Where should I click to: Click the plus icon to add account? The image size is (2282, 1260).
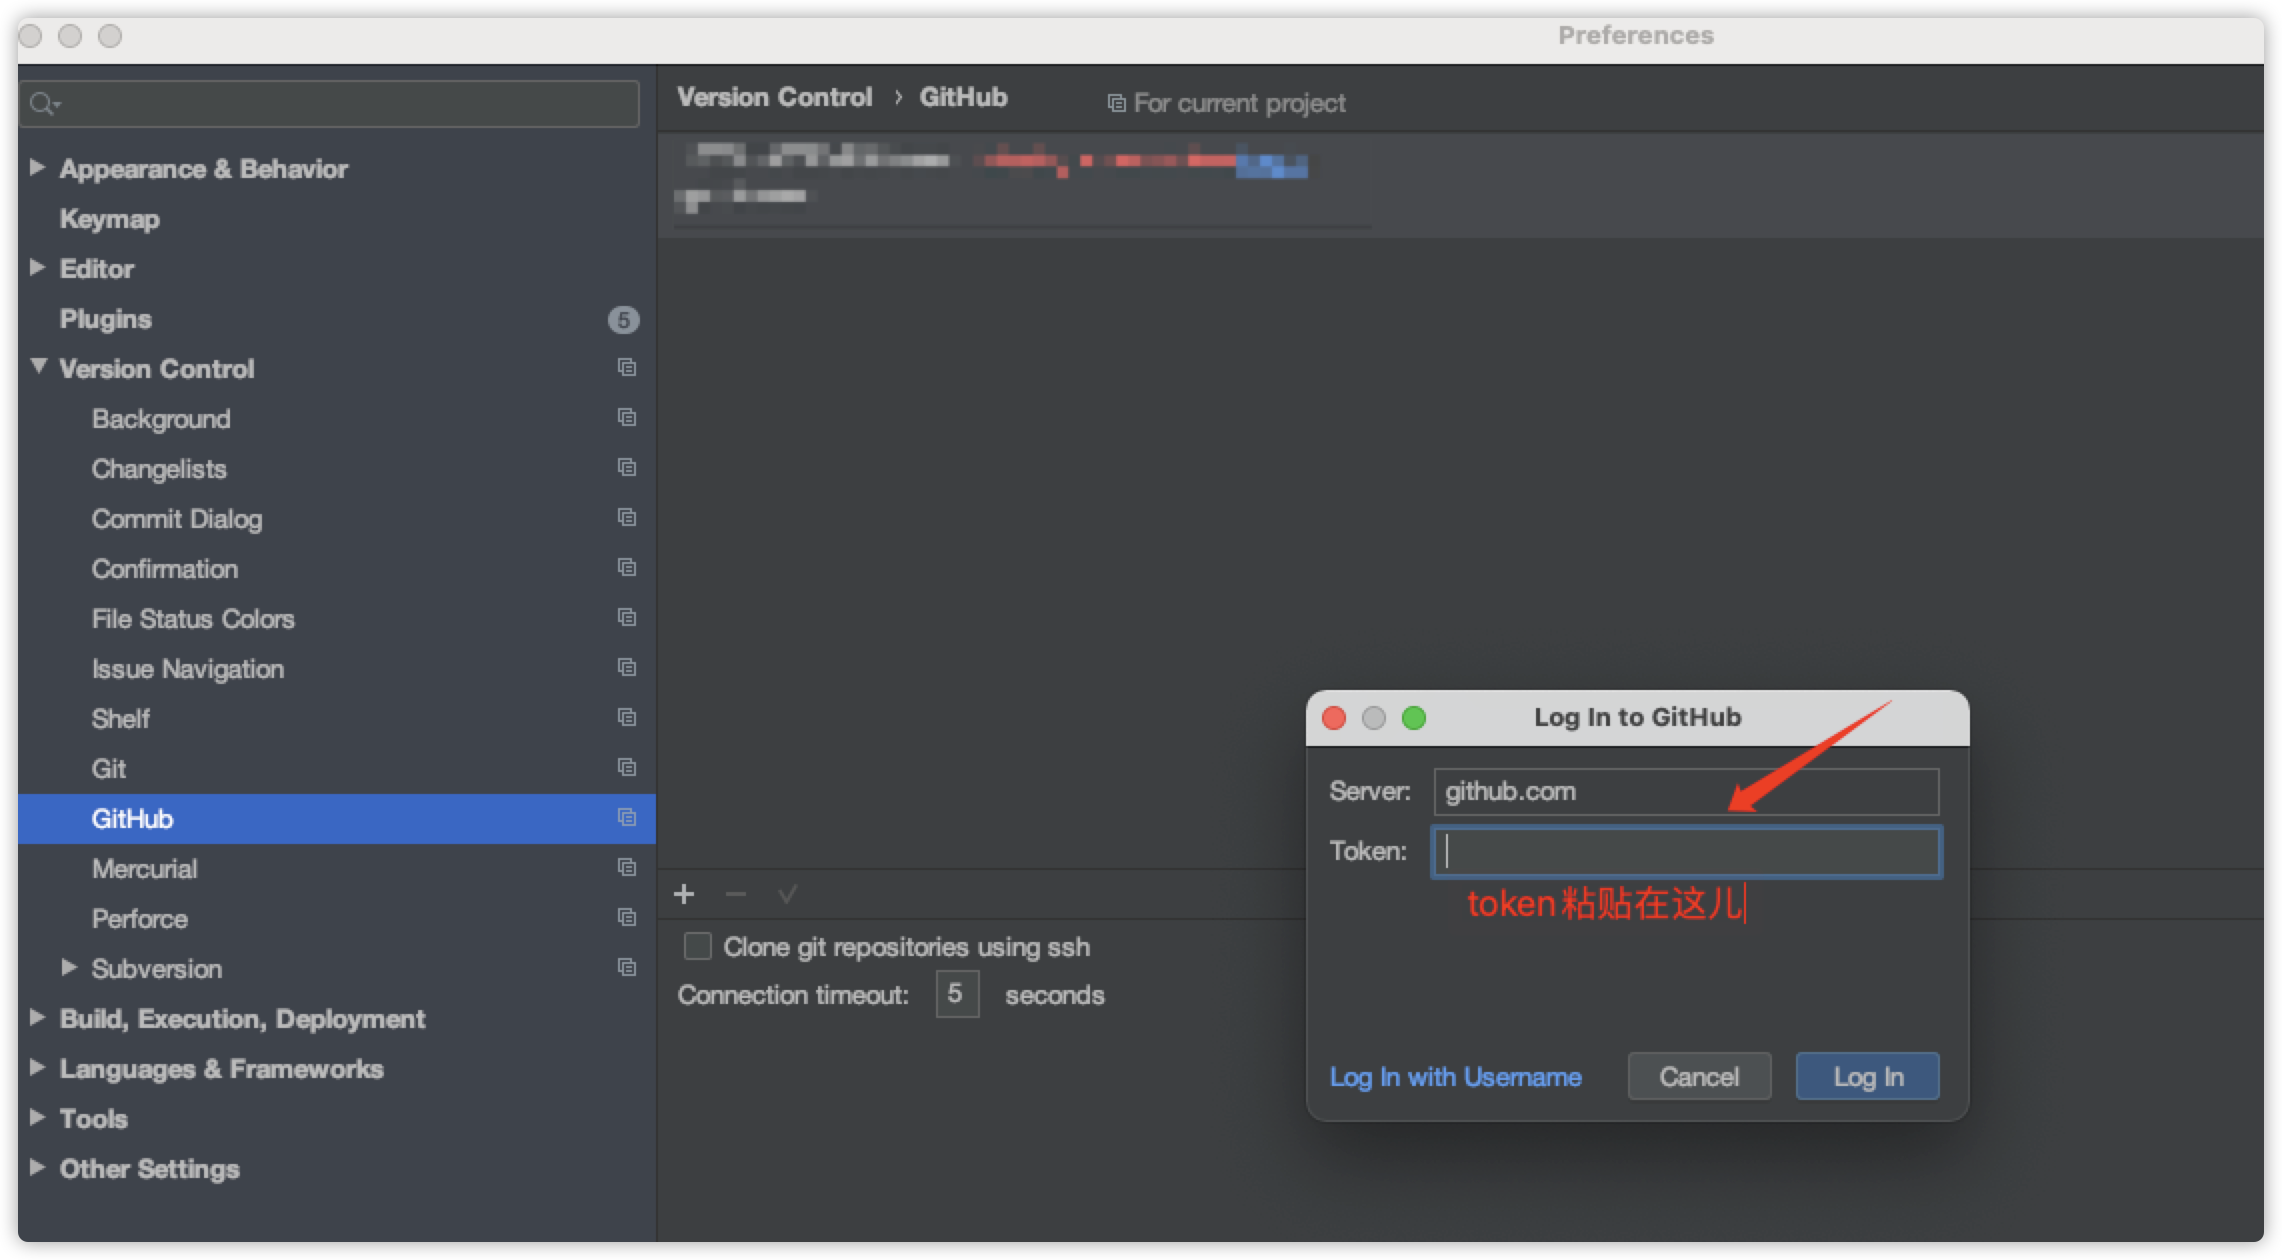(684, 894)
